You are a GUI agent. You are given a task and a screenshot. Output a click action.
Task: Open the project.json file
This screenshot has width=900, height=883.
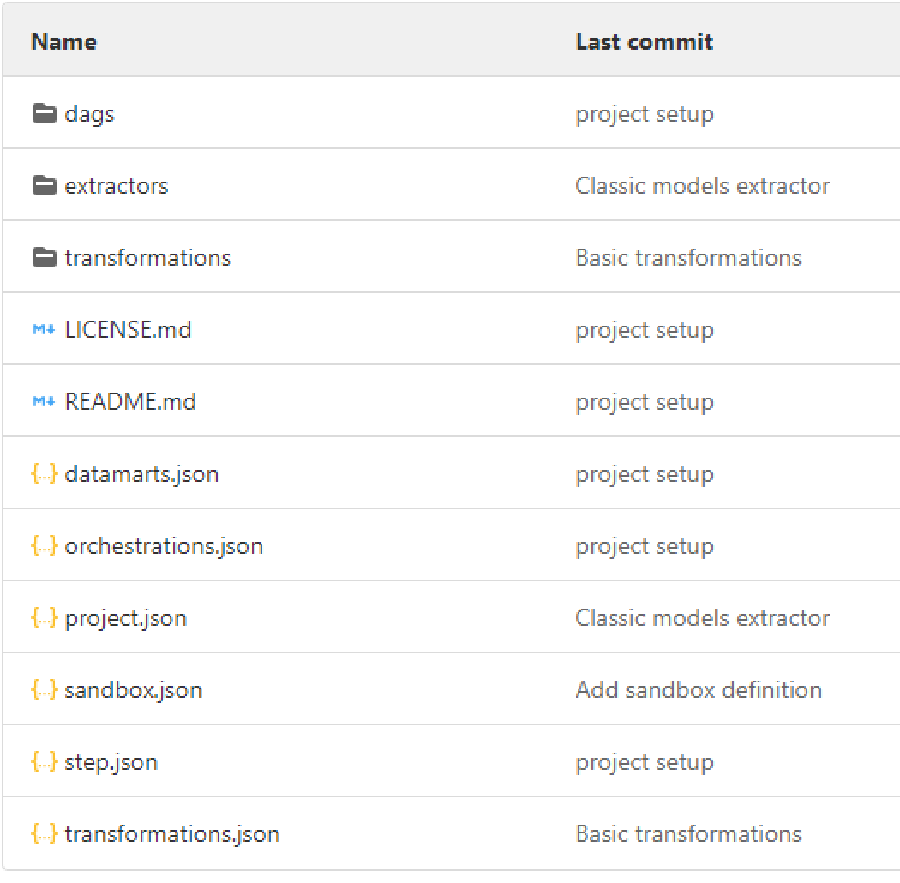coord(125,618)
